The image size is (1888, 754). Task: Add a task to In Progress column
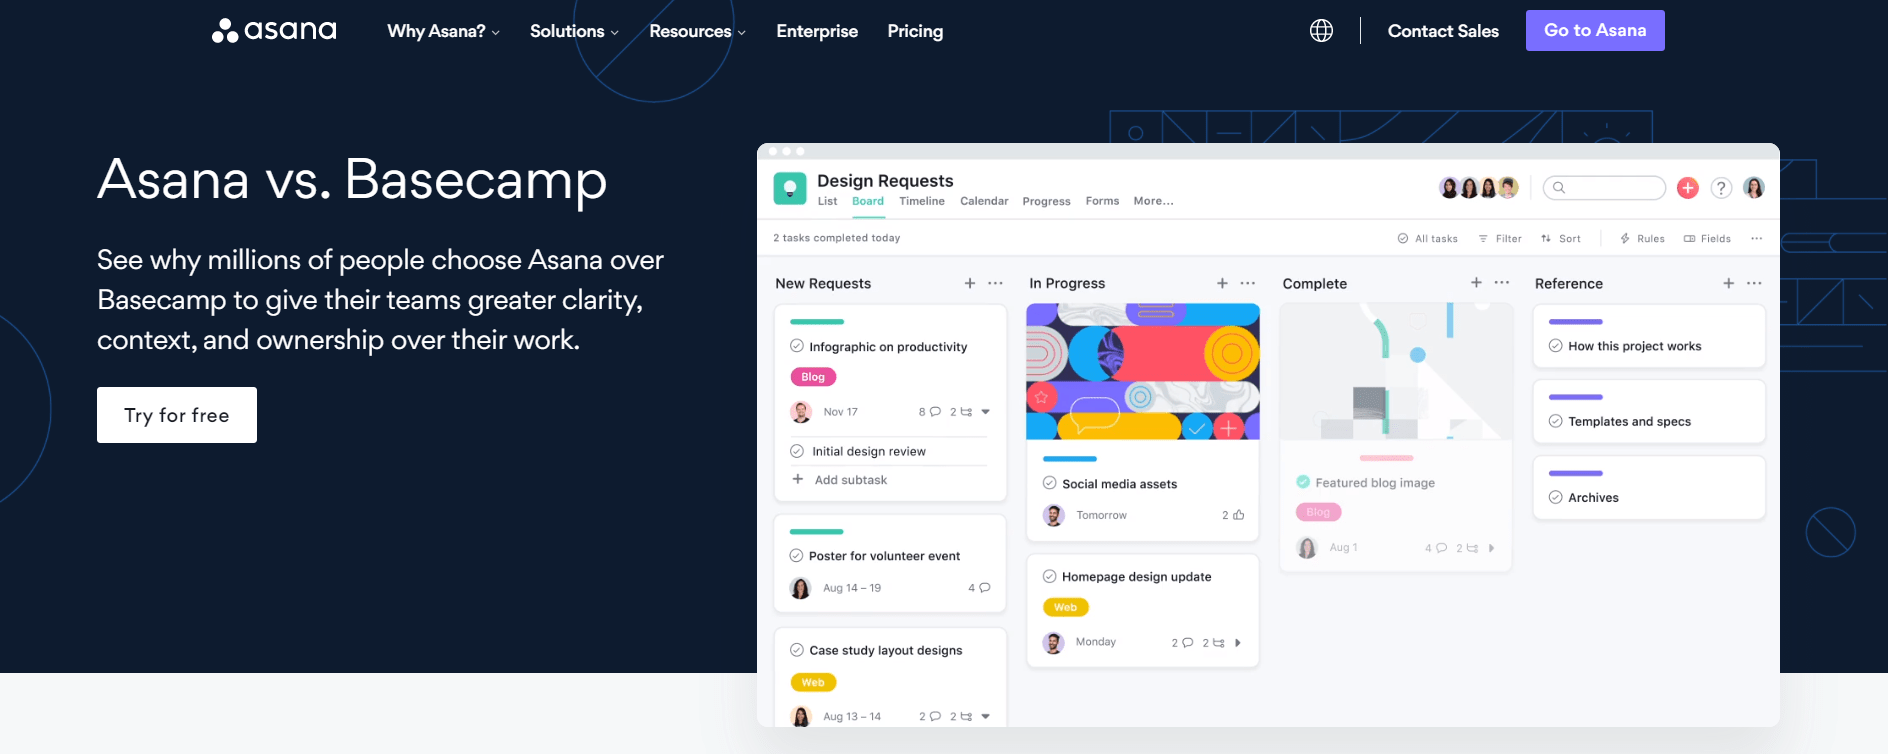(1222, 283)
